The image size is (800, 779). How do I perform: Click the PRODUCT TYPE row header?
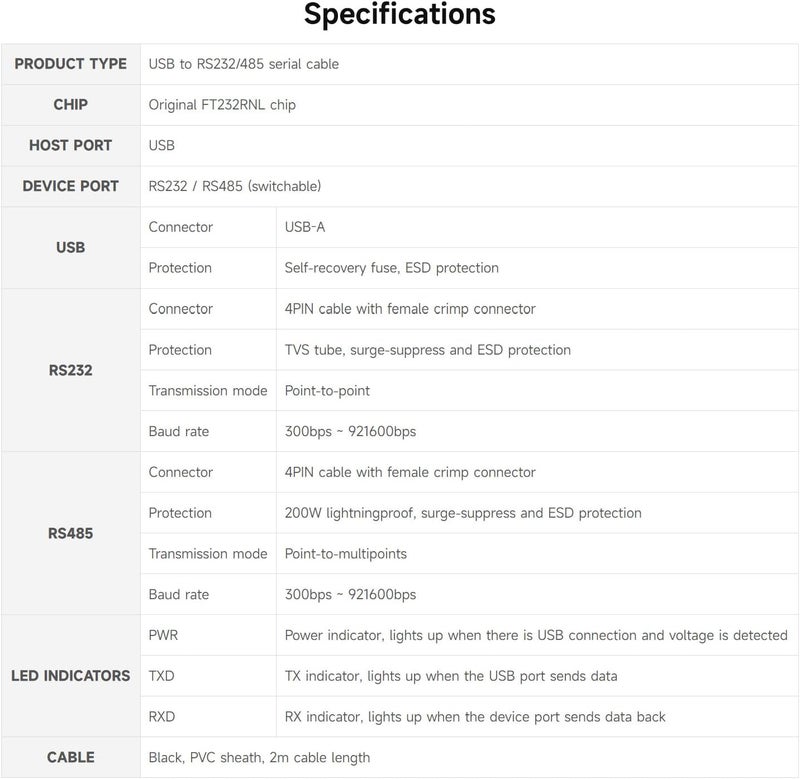tap(70, 64)
